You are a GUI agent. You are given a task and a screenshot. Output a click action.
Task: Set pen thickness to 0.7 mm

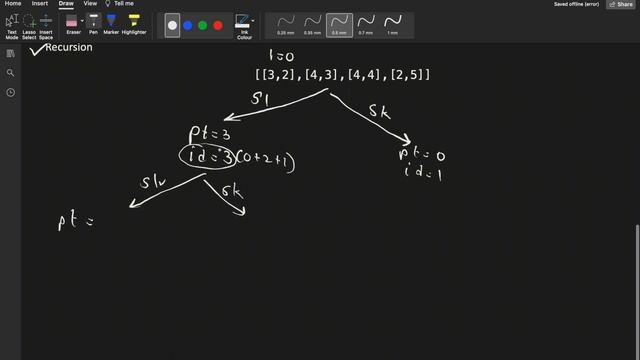tap(366, 25)
